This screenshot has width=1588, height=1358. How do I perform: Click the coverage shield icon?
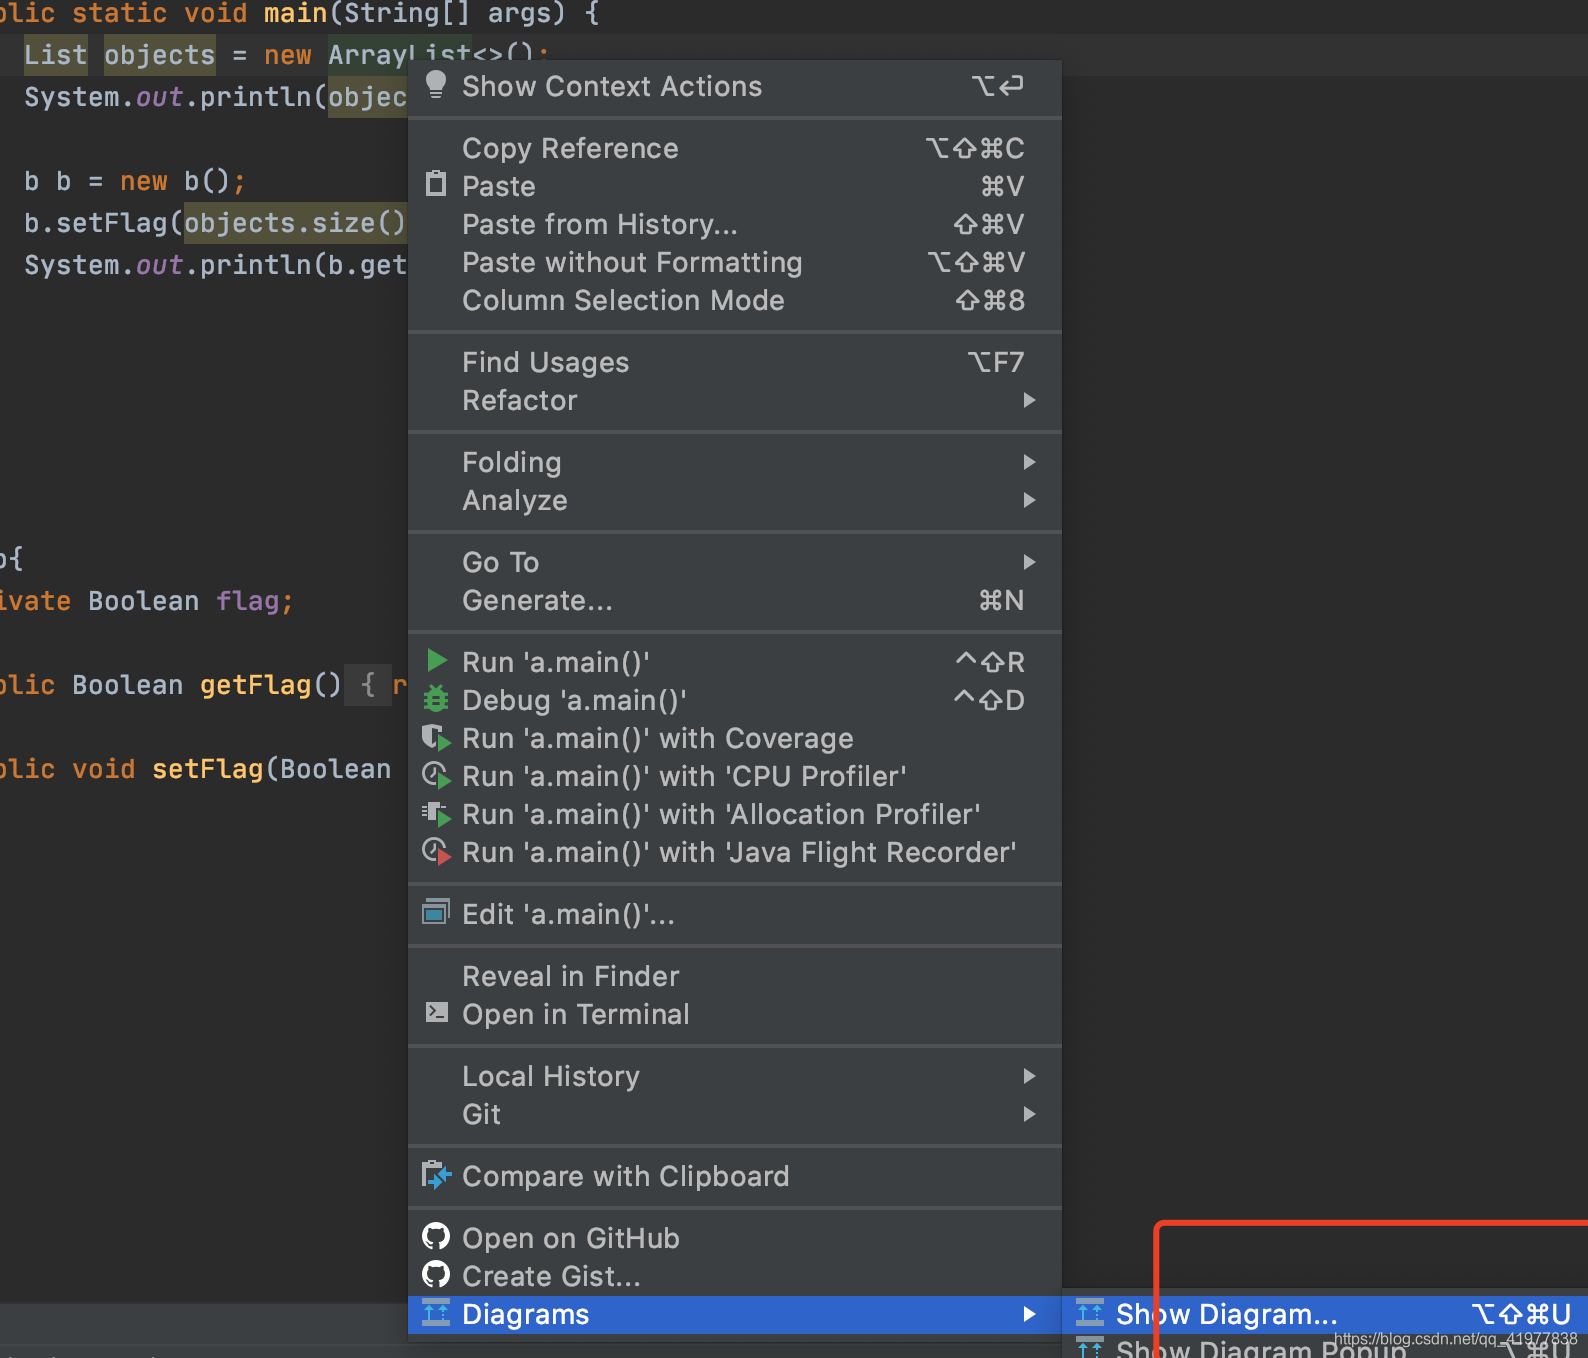[x=436, y=738]
